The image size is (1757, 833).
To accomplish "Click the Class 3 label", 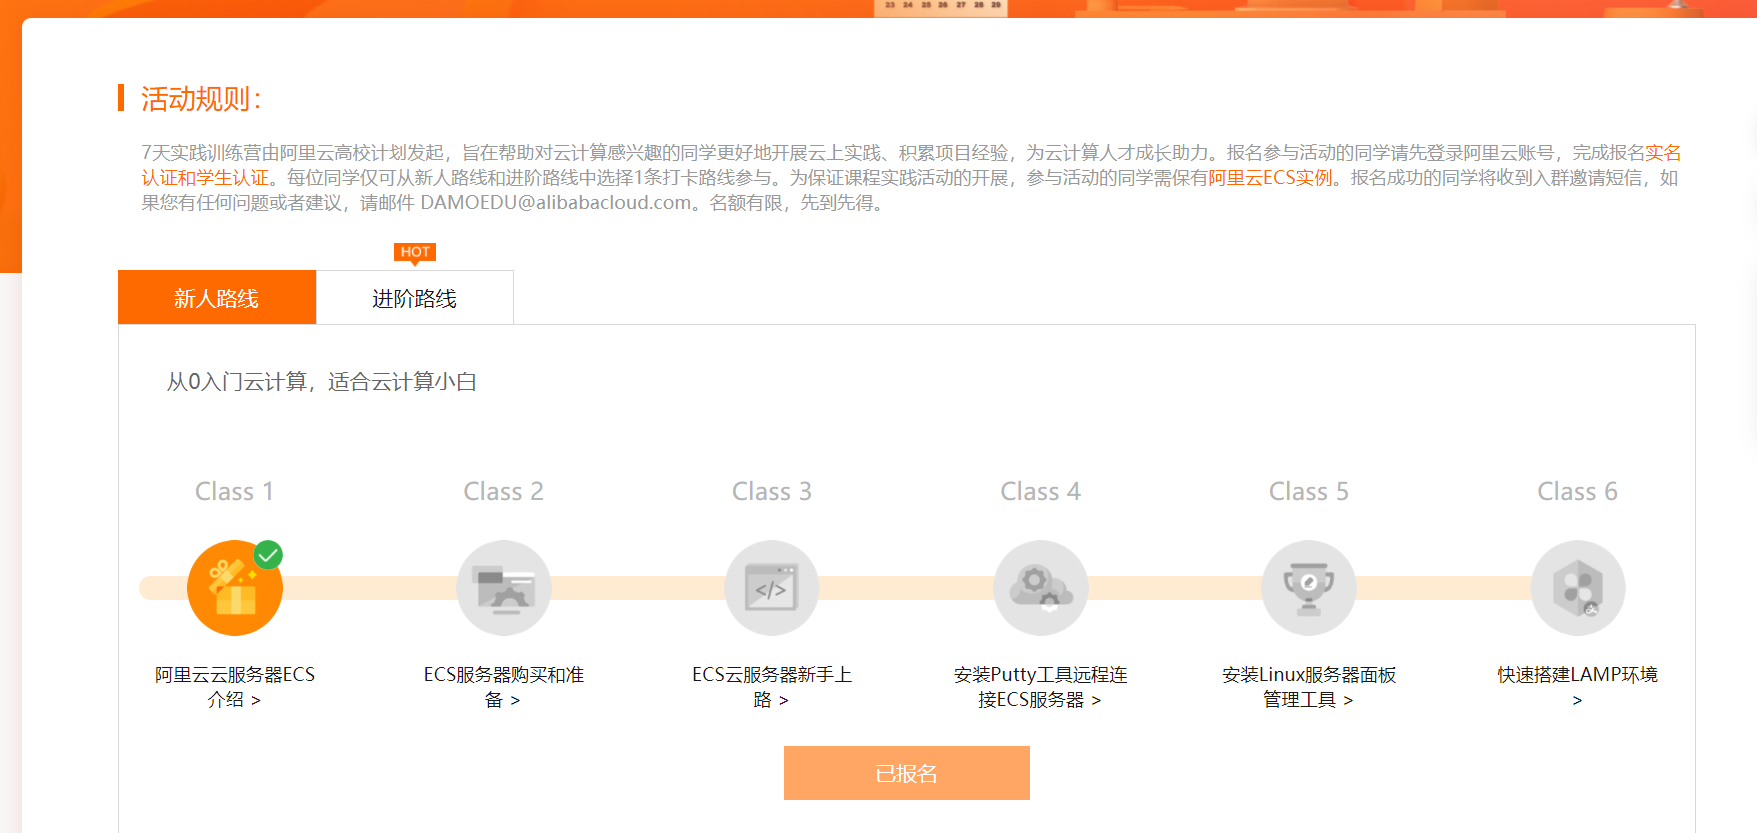I will (772, 491).
